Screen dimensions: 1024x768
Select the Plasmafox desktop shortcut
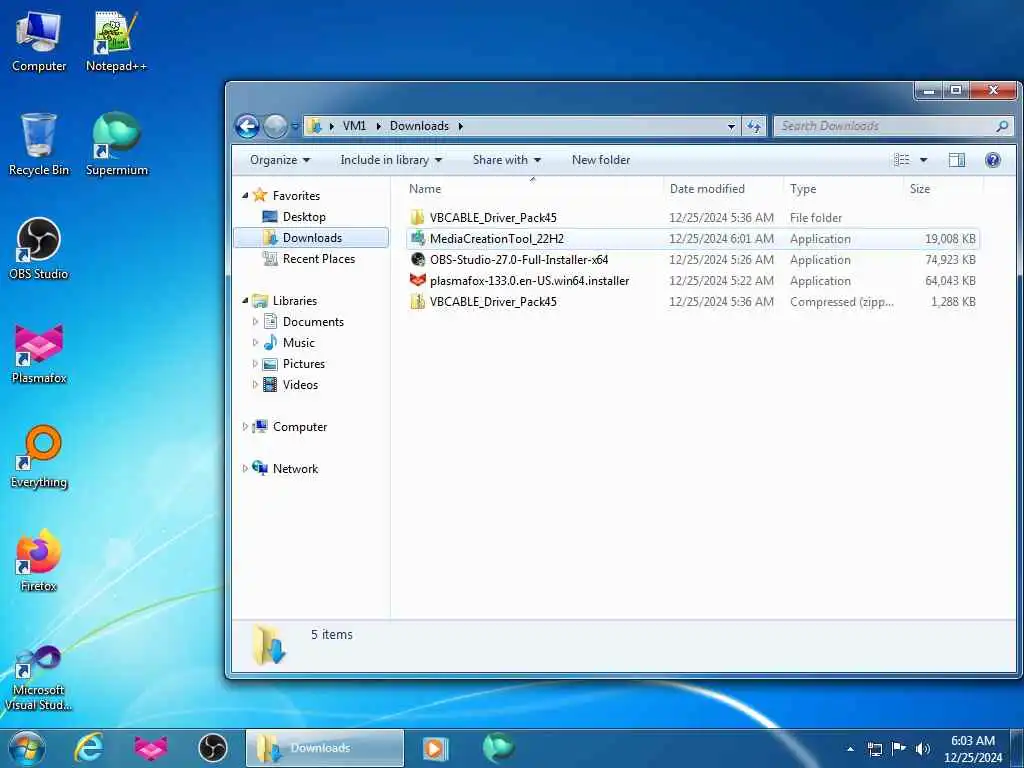pos(39,353)
